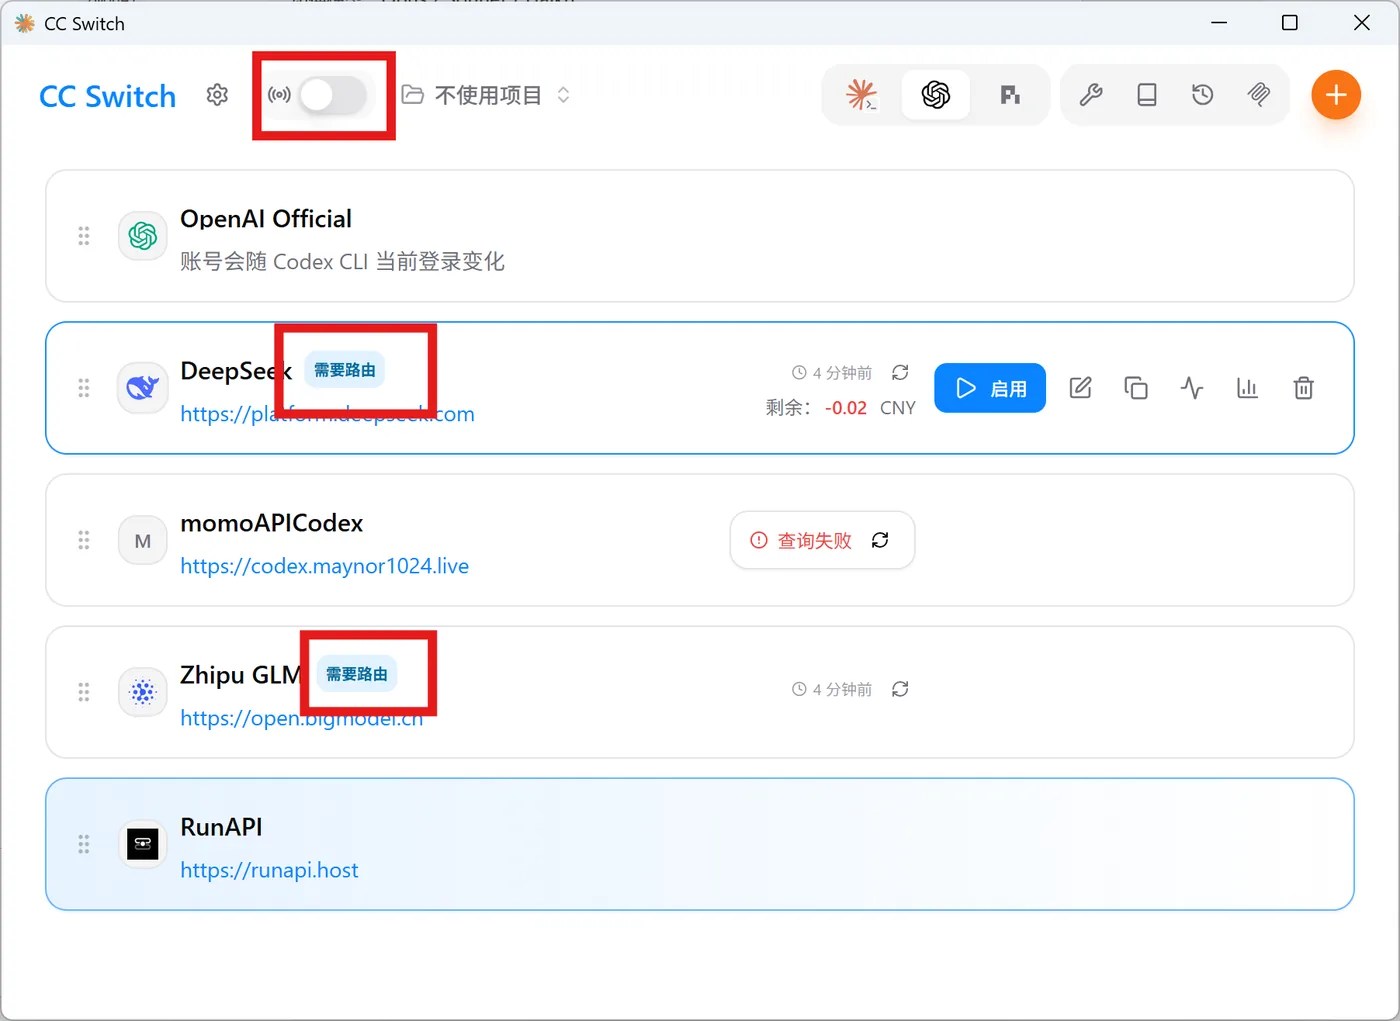Open the runapi.host link
Viewport: 1400px width, 1021px height.
point(269,870)
